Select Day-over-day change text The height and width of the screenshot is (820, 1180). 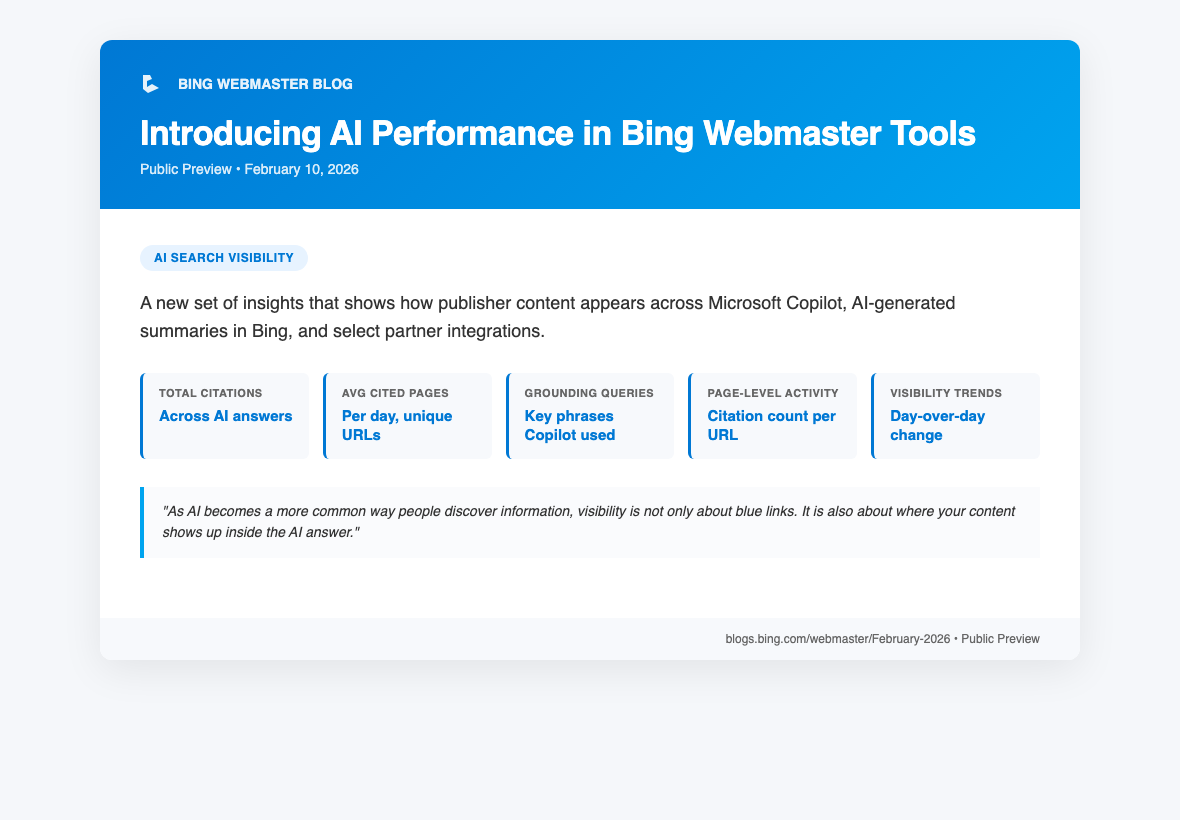[x=938, y=426]
